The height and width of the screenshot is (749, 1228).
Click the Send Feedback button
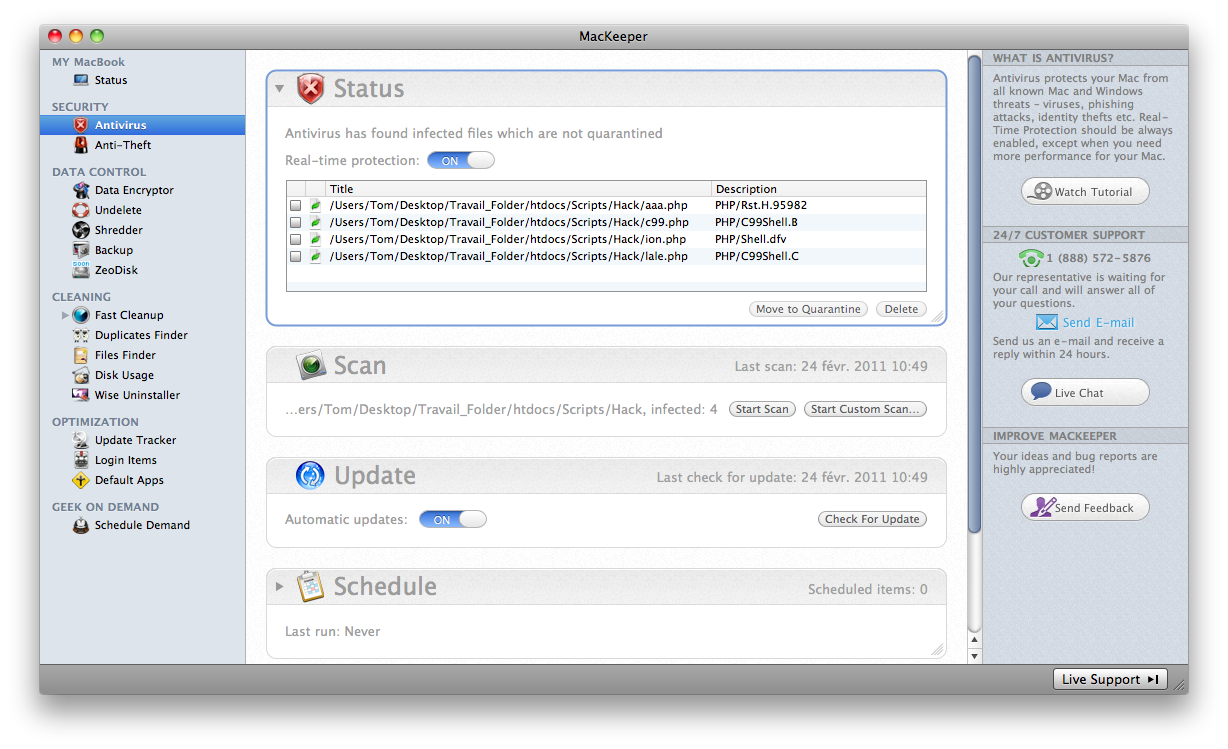[1085, 507]
